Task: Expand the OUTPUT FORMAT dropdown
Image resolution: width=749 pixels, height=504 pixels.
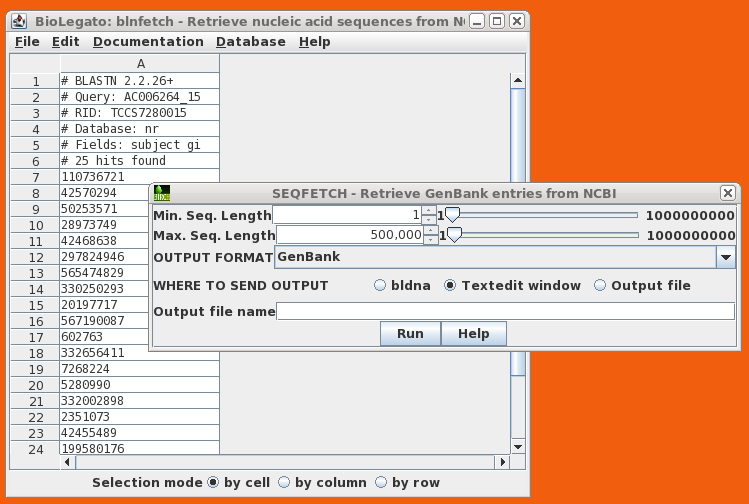Action: pos(725,258)
